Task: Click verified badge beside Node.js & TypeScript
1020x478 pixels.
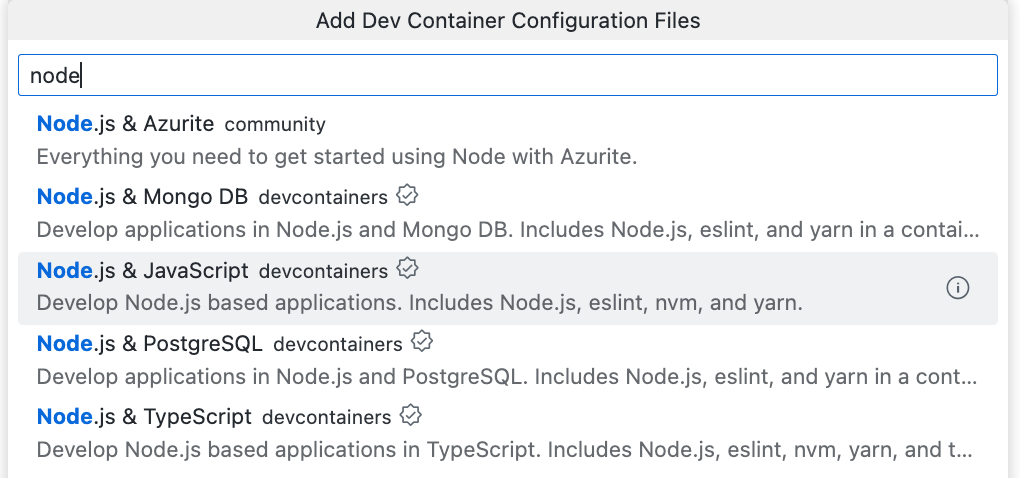Action: point(409,415)
